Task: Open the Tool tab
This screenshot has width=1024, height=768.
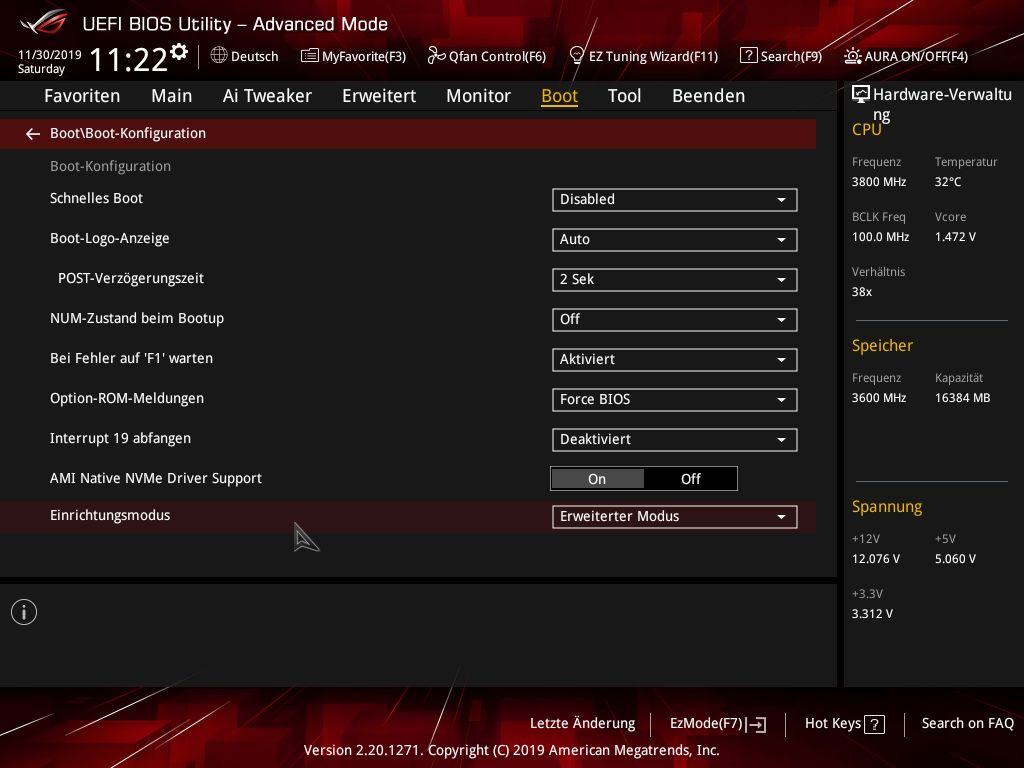Action: [x=624, y=96]
